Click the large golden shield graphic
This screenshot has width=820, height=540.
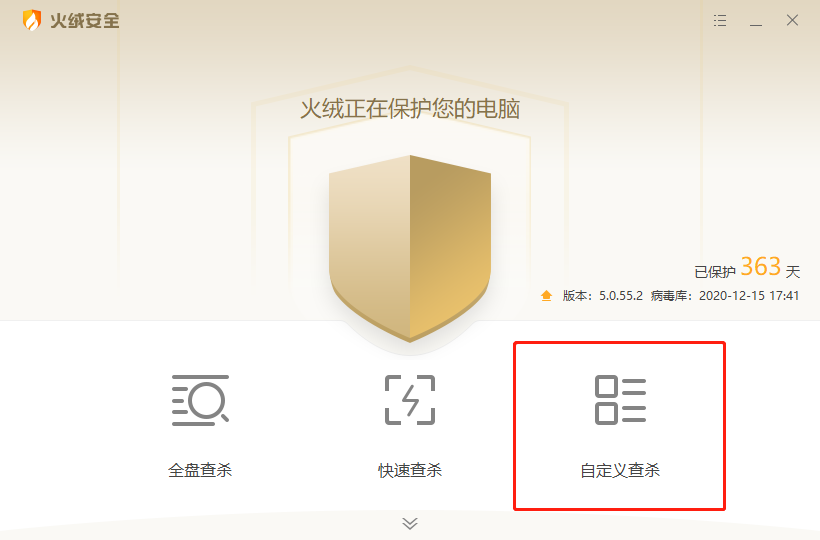(410, 248)
